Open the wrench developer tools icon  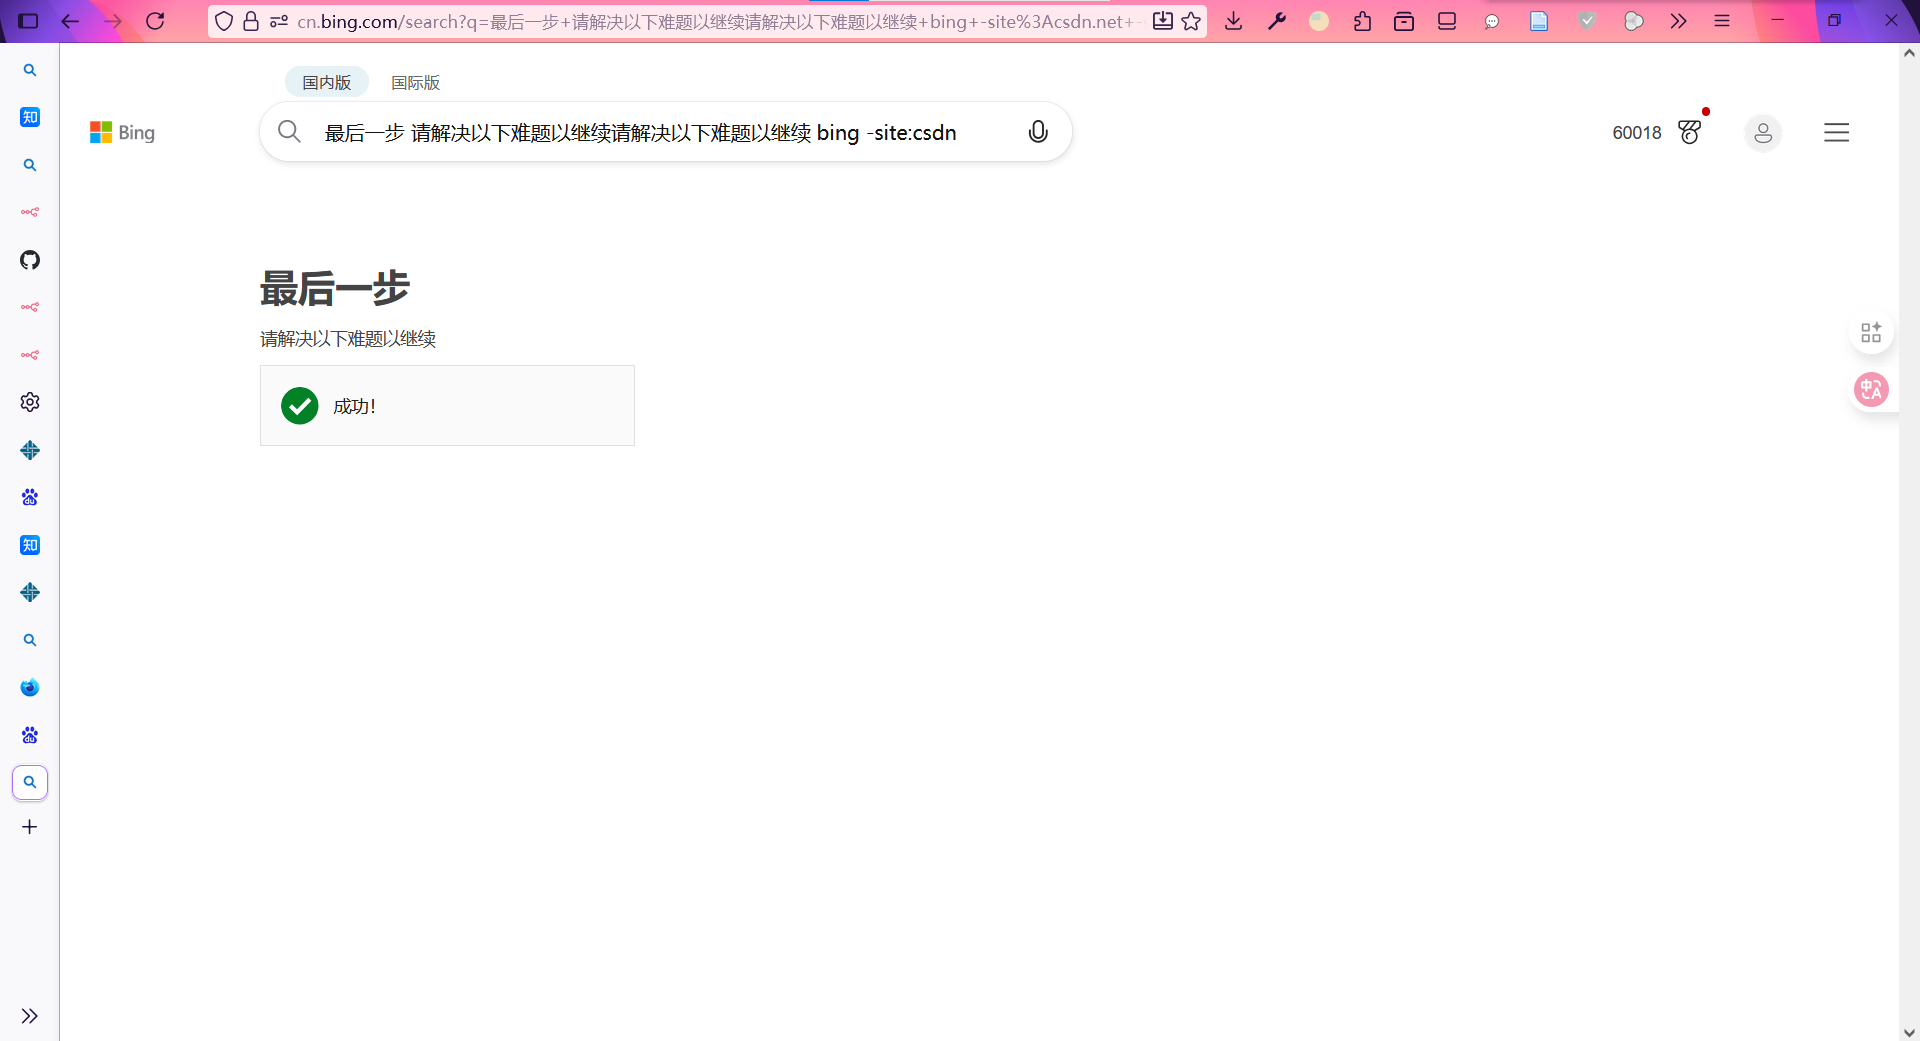click(x=1277, y=20)
